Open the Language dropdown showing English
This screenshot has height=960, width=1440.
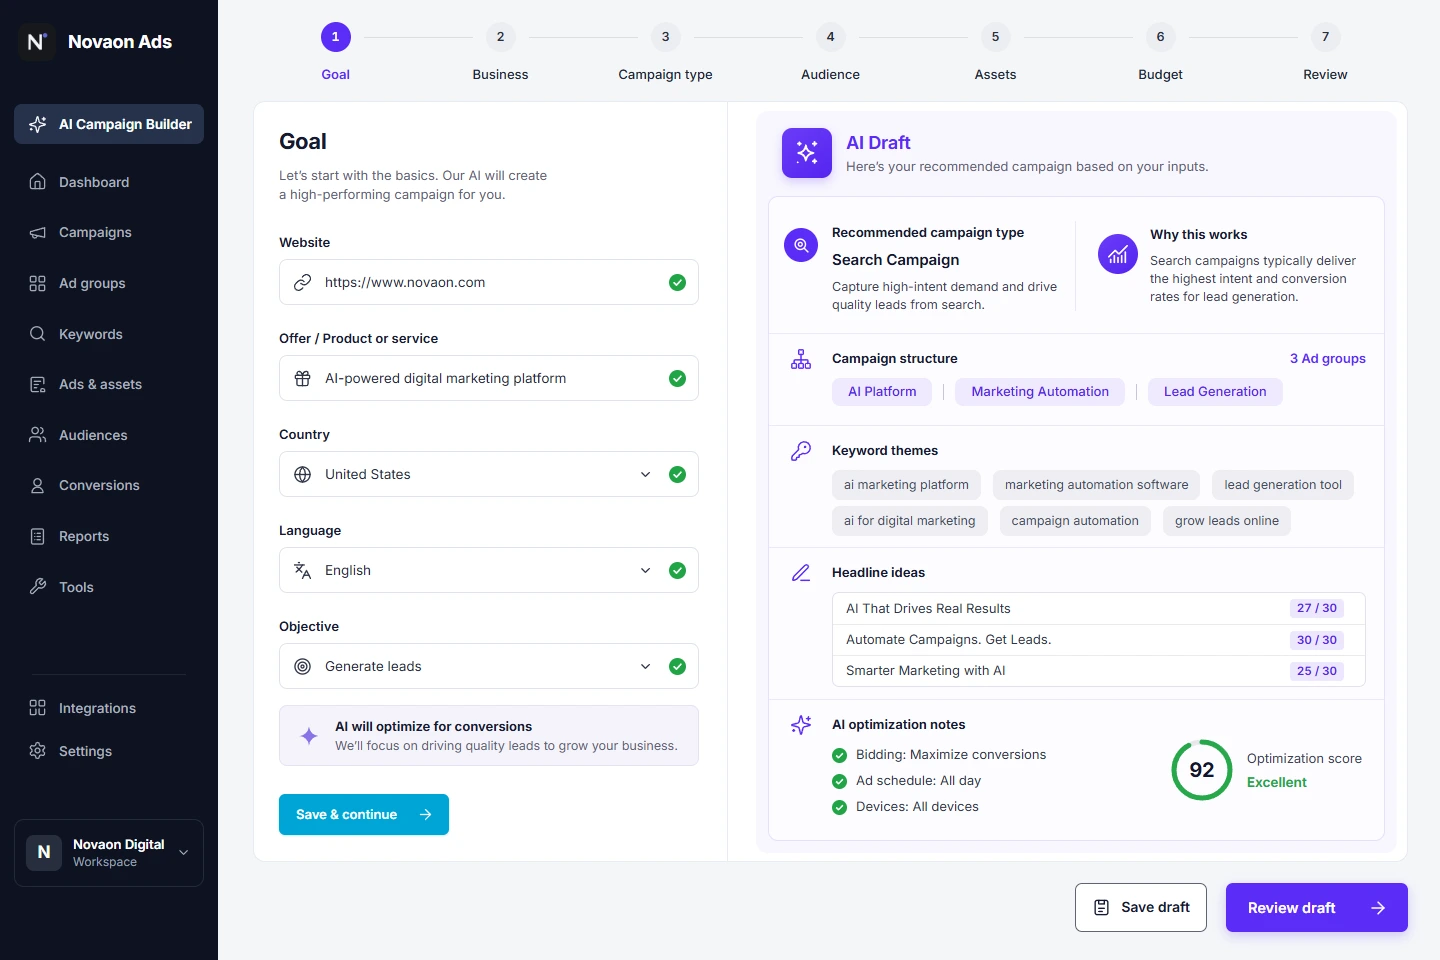[489, 570]
